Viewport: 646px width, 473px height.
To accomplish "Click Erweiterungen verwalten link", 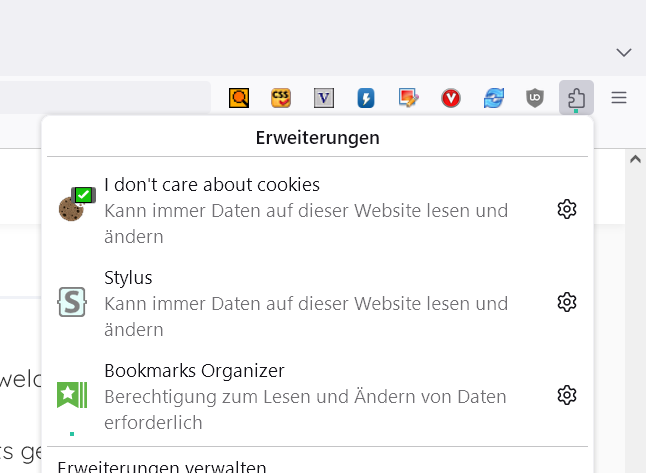I will click(162, 467).
